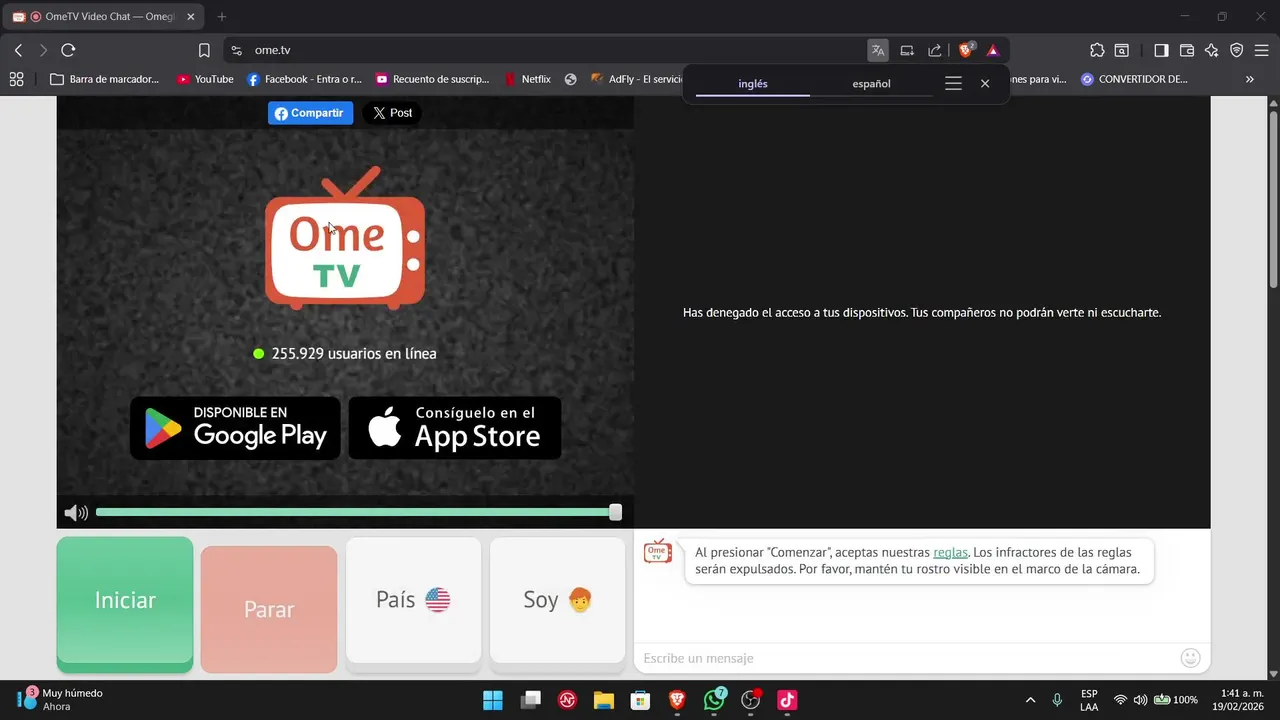Screen dimensions: 1280x720
Task: Open the translate popup options menu
Action: pos(953,84)
